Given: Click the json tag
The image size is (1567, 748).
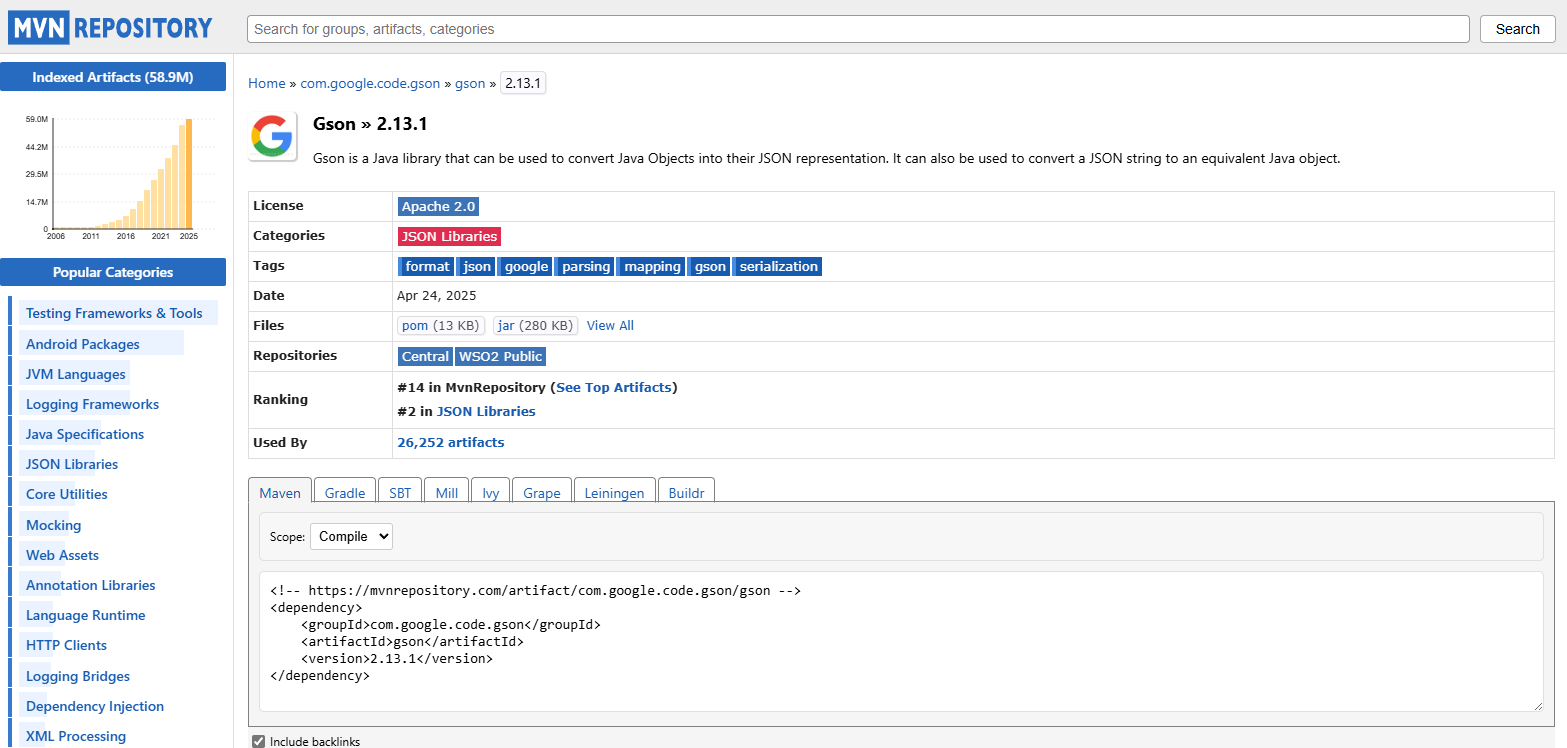Looking at the screenshot, I should point(476,266).
